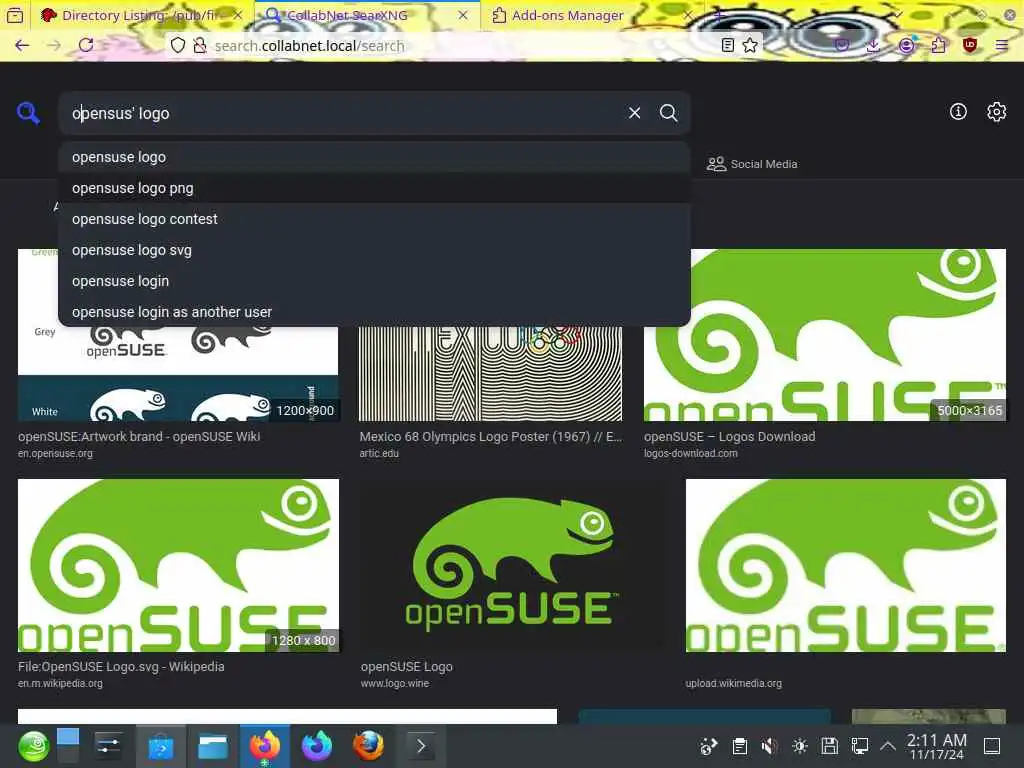Viewport: 1024px width, 768px height.
Task: Open the Firefox account menu
Action: (906, 45)
